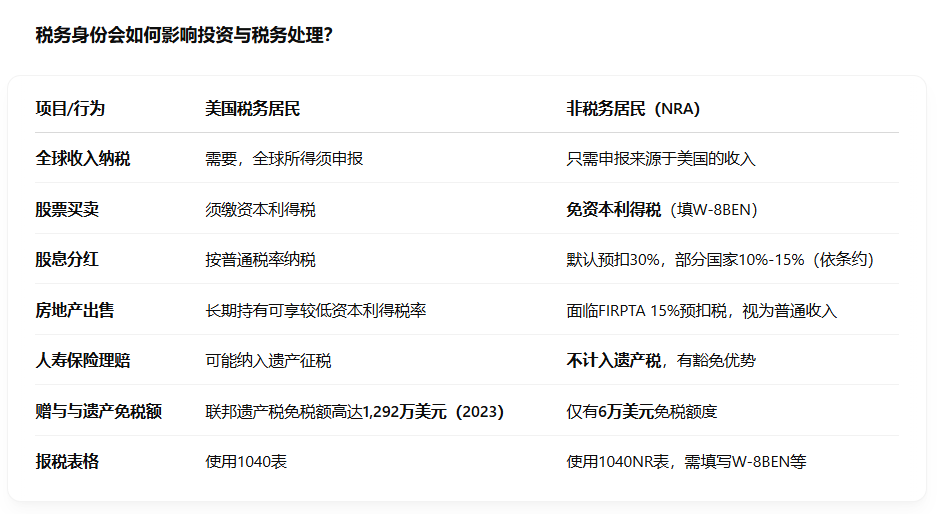Click the cell 使用1040NR表，需填写W-8BEN等
Viewport: 937px width, 514px height.
pos(686,461)
